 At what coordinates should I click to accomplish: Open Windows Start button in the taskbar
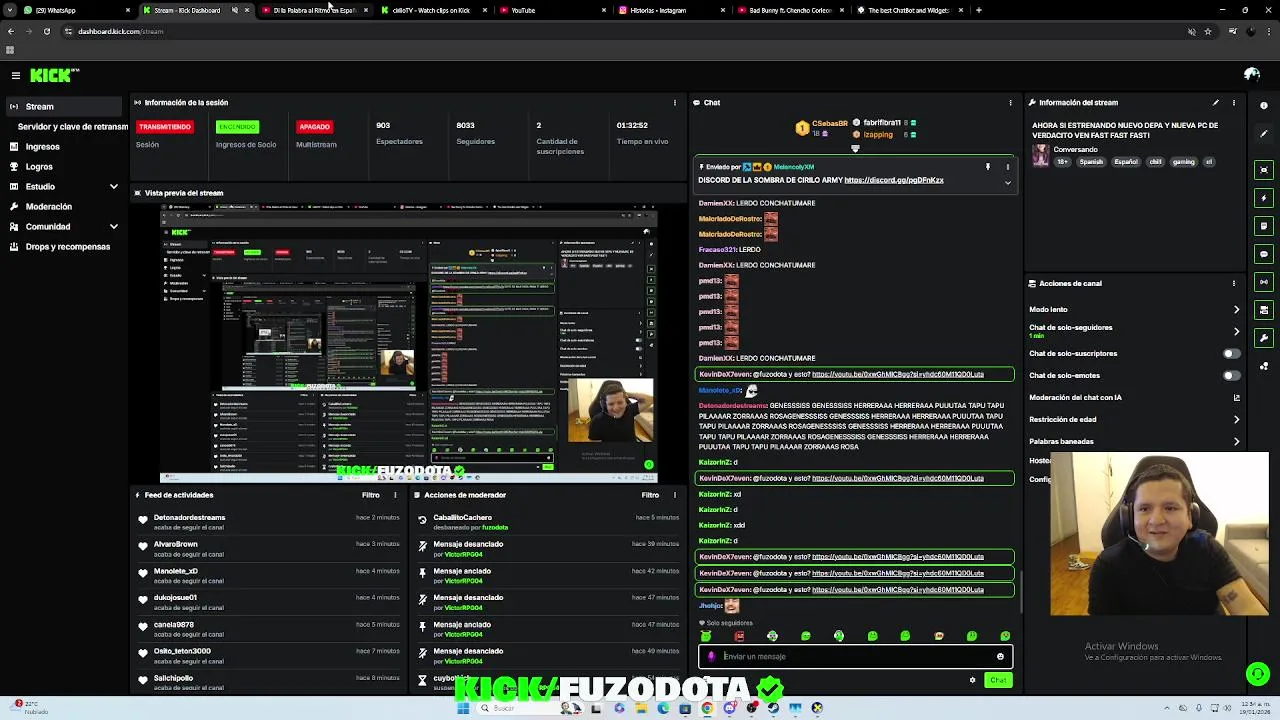pyautogui.click(x=462, y=708)
